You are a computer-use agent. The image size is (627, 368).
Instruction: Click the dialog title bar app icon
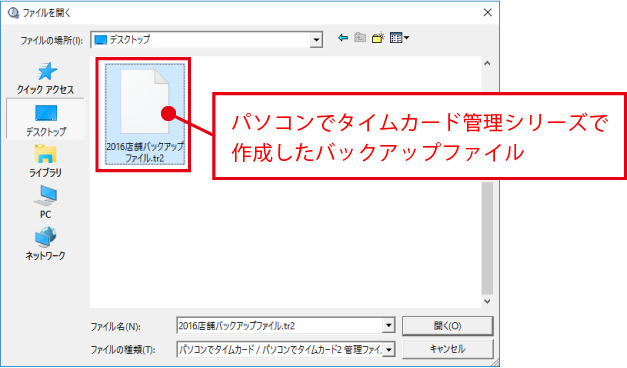click(13, 13)
